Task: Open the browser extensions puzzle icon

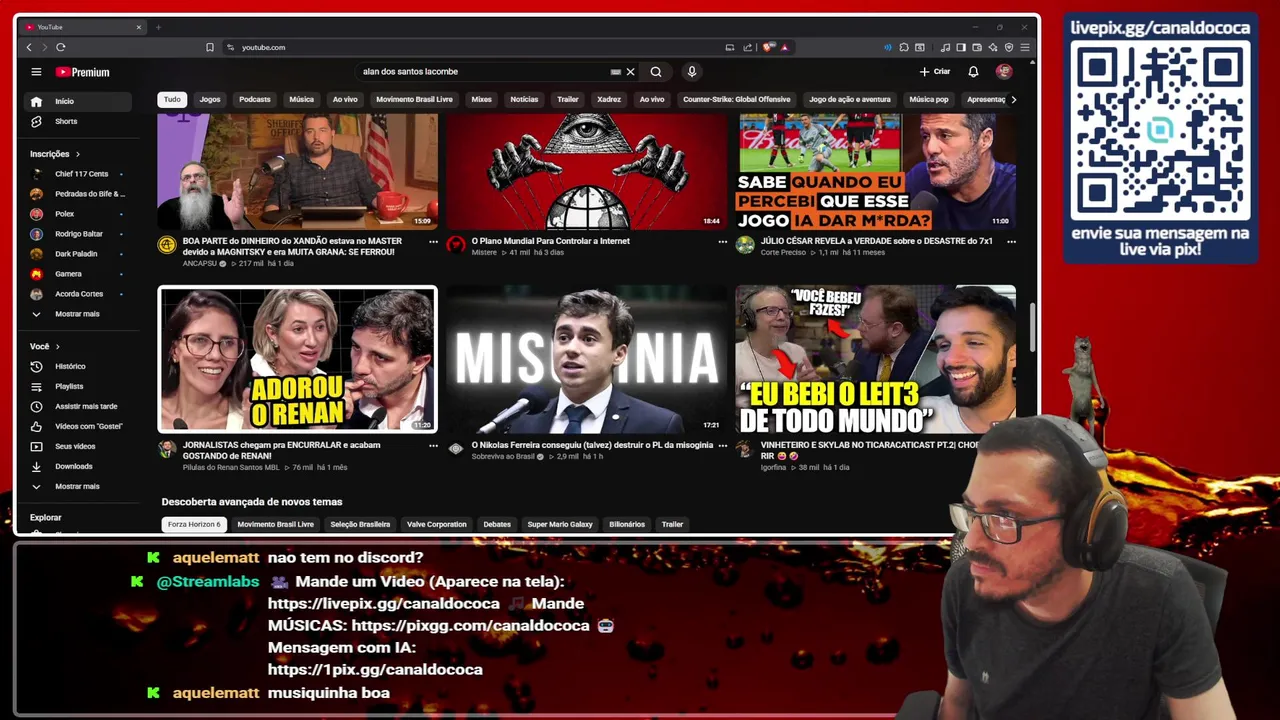Action: 904,47
